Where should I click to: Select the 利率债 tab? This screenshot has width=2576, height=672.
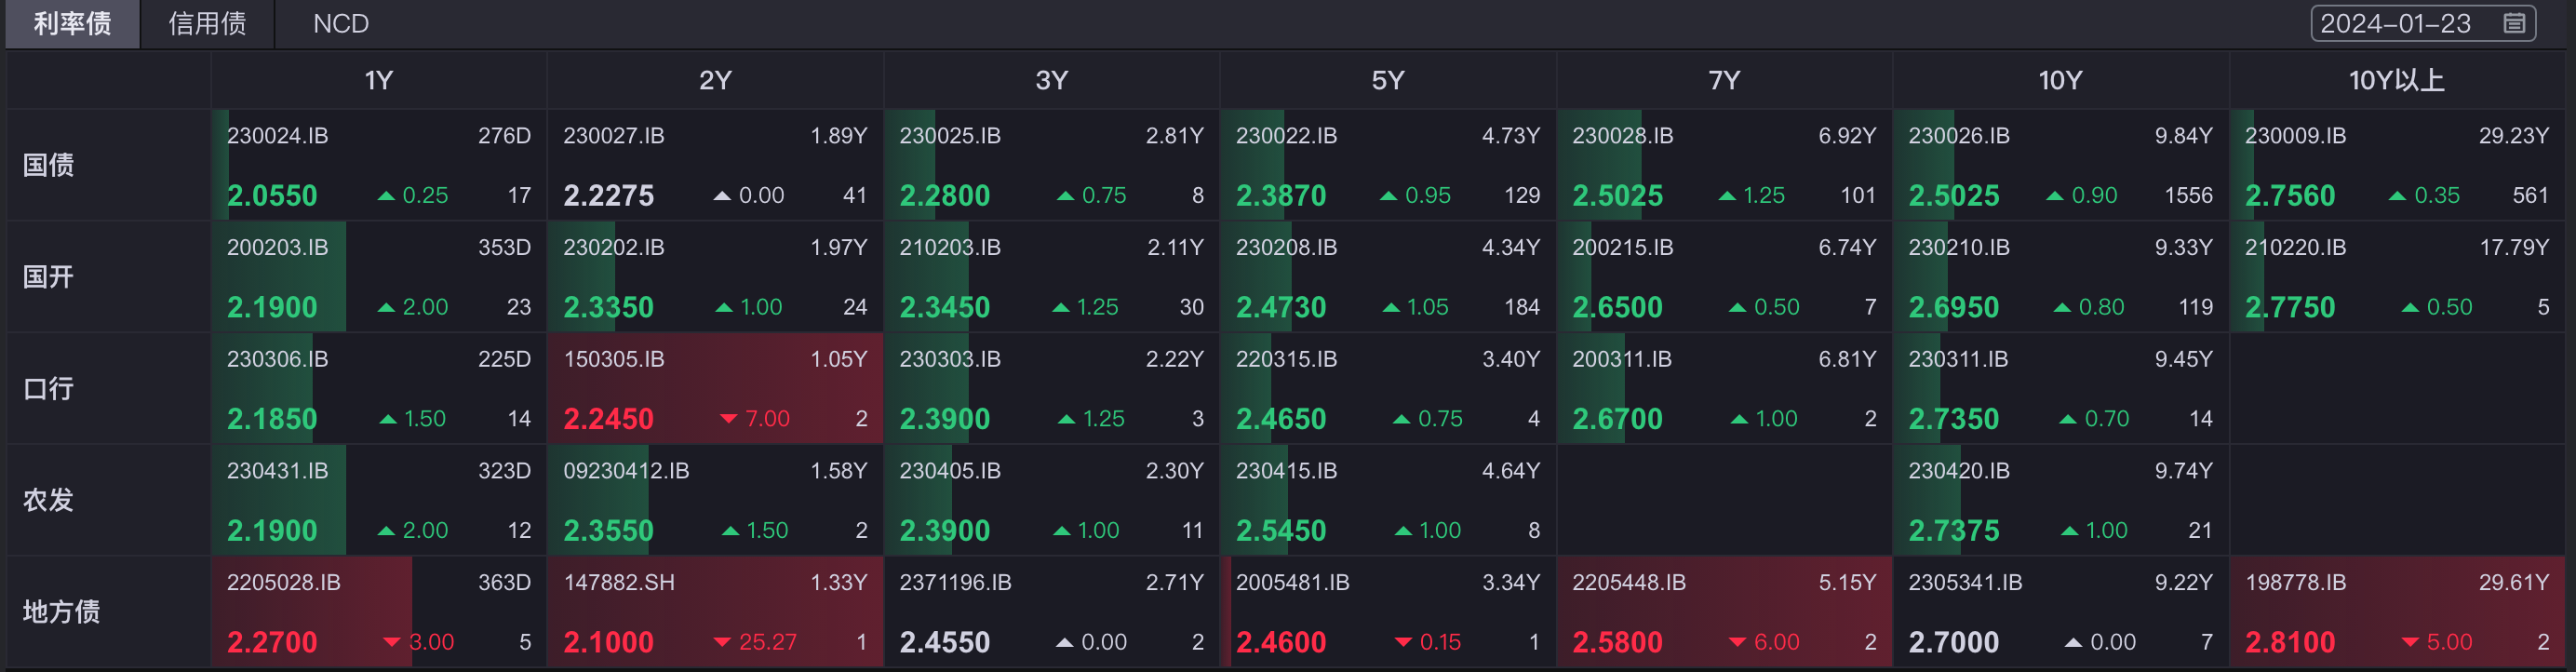click(72, 23)
